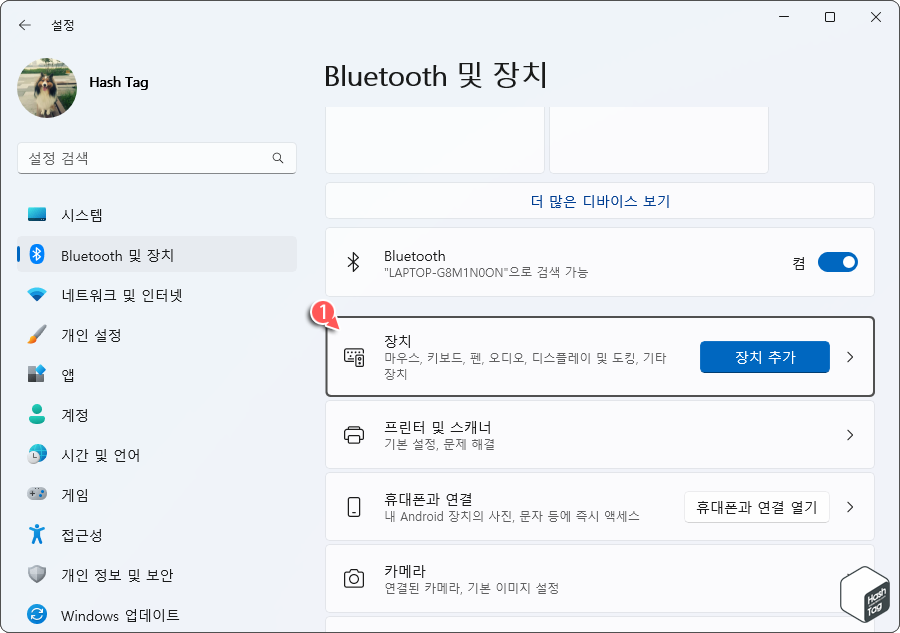Image resolution: width=900 pixels, height=633 pixels.
Task: Expand the 장치 row chevron
Action: [x=850, y=357]
